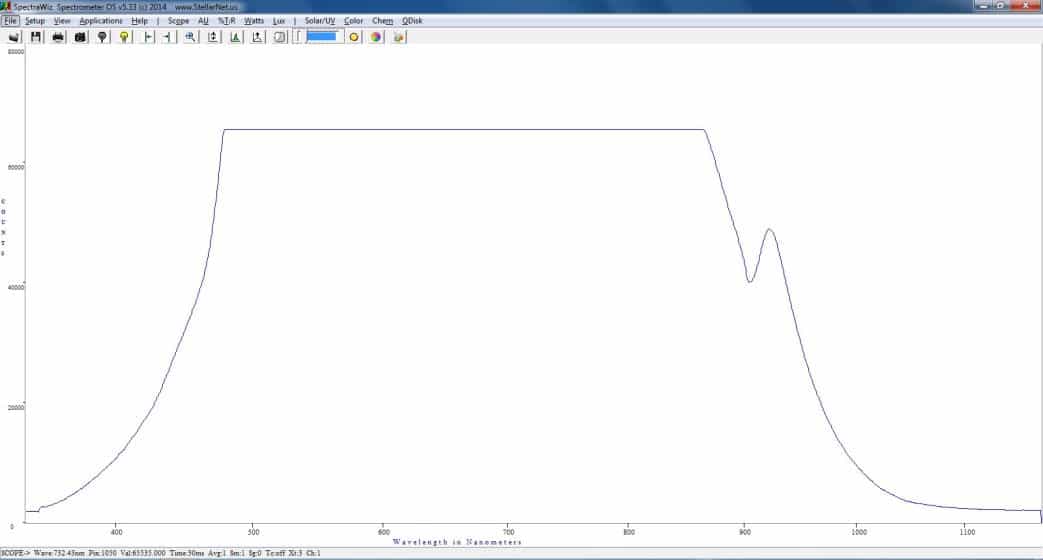Open the Solar/UV menu
Viewport: 1043px width, 560px height.
(319, 21)
